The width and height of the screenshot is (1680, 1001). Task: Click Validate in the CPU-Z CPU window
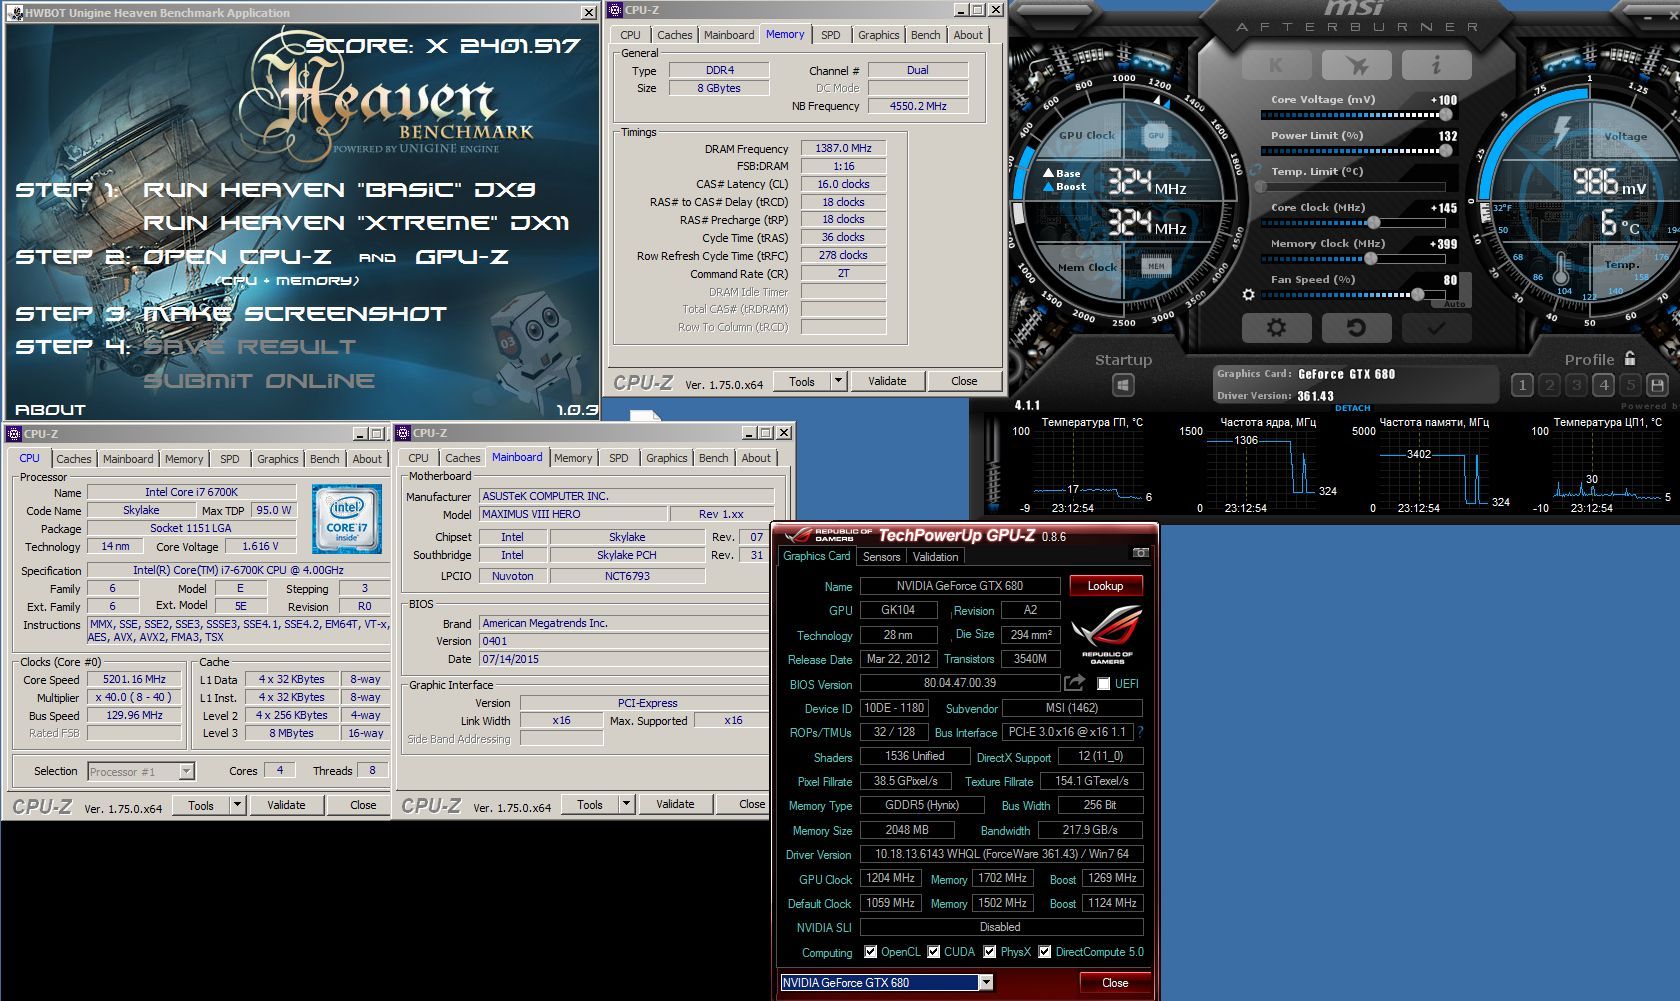tap(286, 805)
